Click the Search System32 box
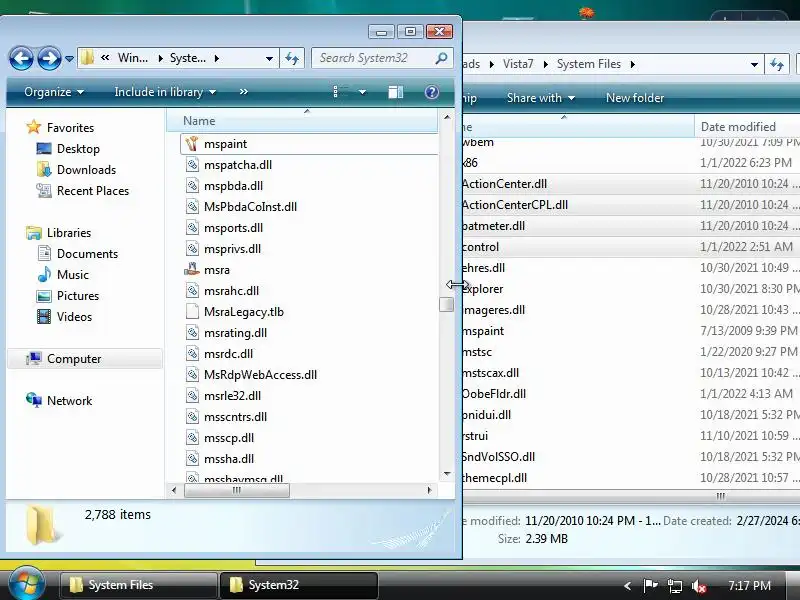The image size is (800, 600). [382, 58]
